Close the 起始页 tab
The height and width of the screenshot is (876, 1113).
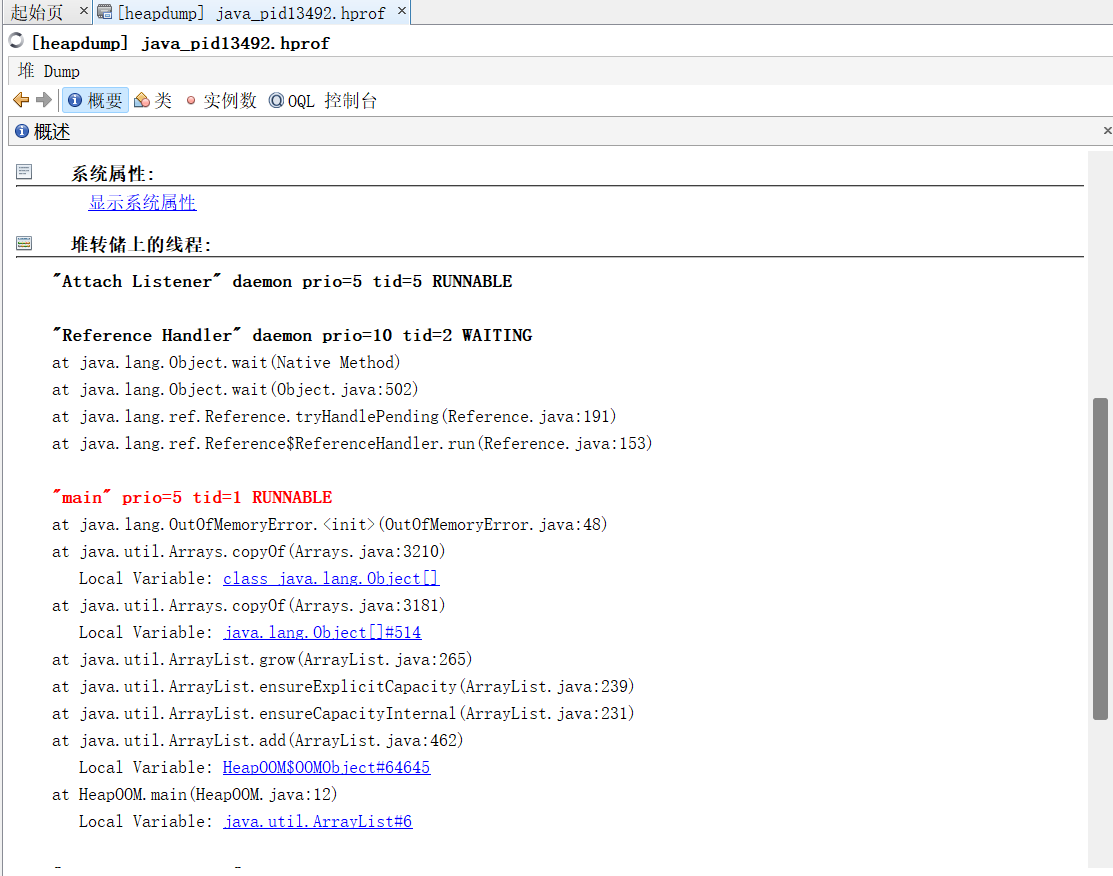tap(83, 11)
